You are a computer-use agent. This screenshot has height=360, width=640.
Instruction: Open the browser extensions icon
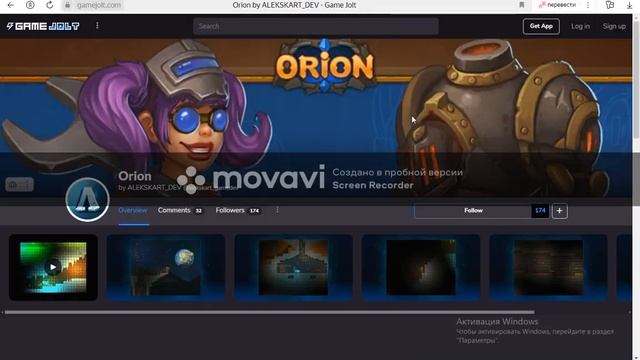(x=610, y=5)
